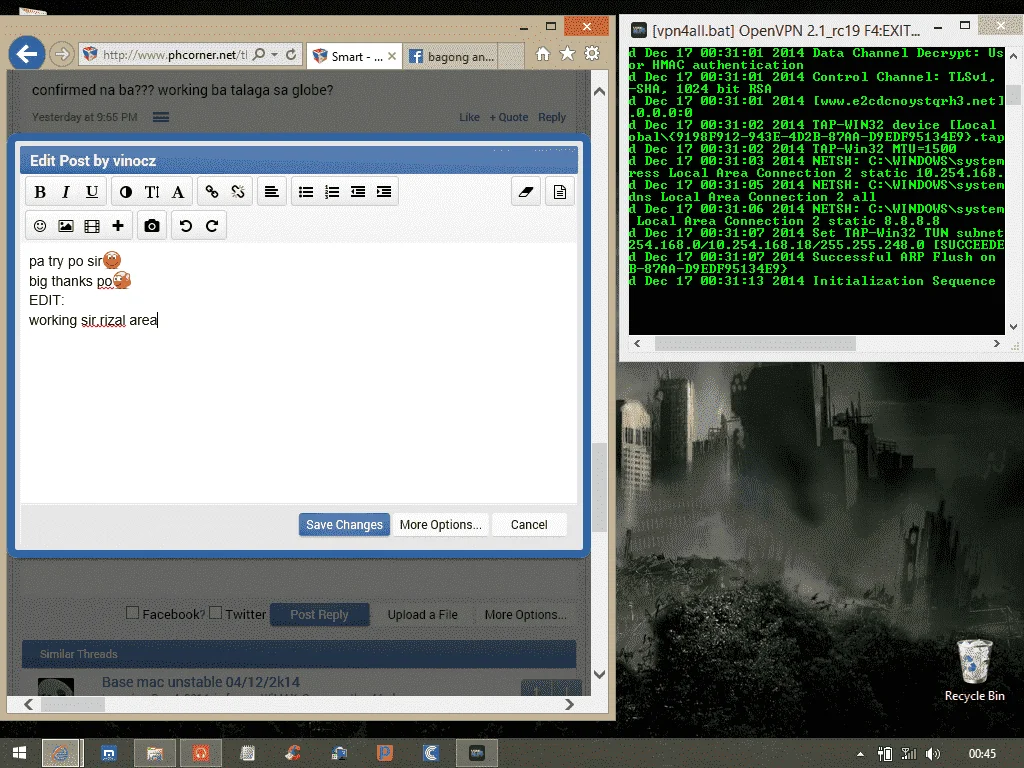Image resolution: width=1024 pixels, height=768 pixels.
Task: Redo the last edit in editor
Action: (x=212, y=226)
